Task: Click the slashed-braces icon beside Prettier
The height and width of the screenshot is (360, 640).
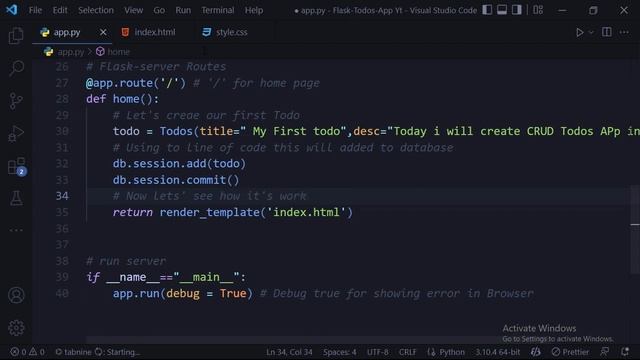Action: (536, 352)
